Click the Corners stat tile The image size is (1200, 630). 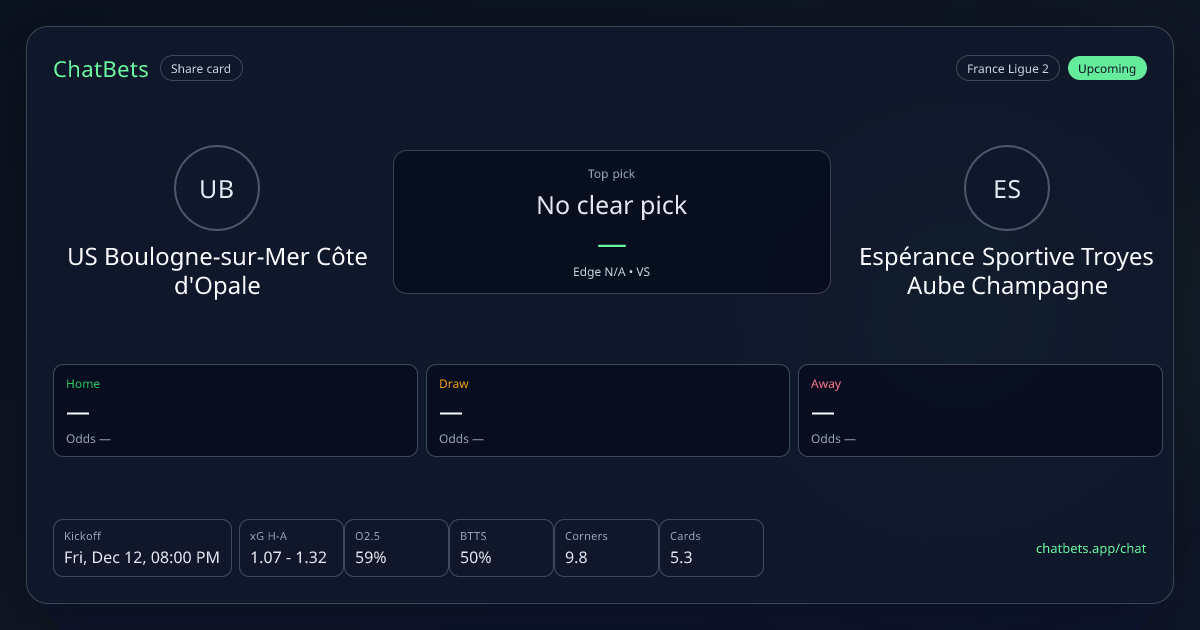coord(606,548)
